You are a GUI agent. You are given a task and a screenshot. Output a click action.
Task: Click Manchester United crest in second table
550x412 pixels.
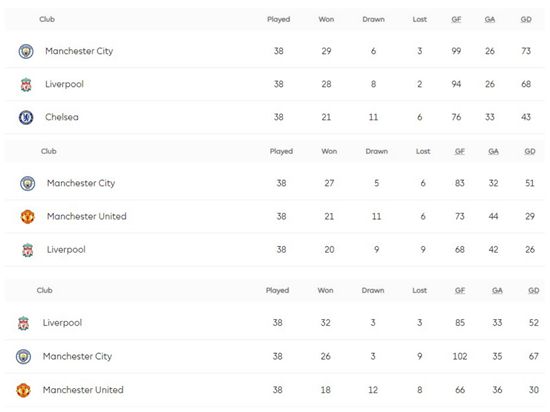(x=28, y=216)
